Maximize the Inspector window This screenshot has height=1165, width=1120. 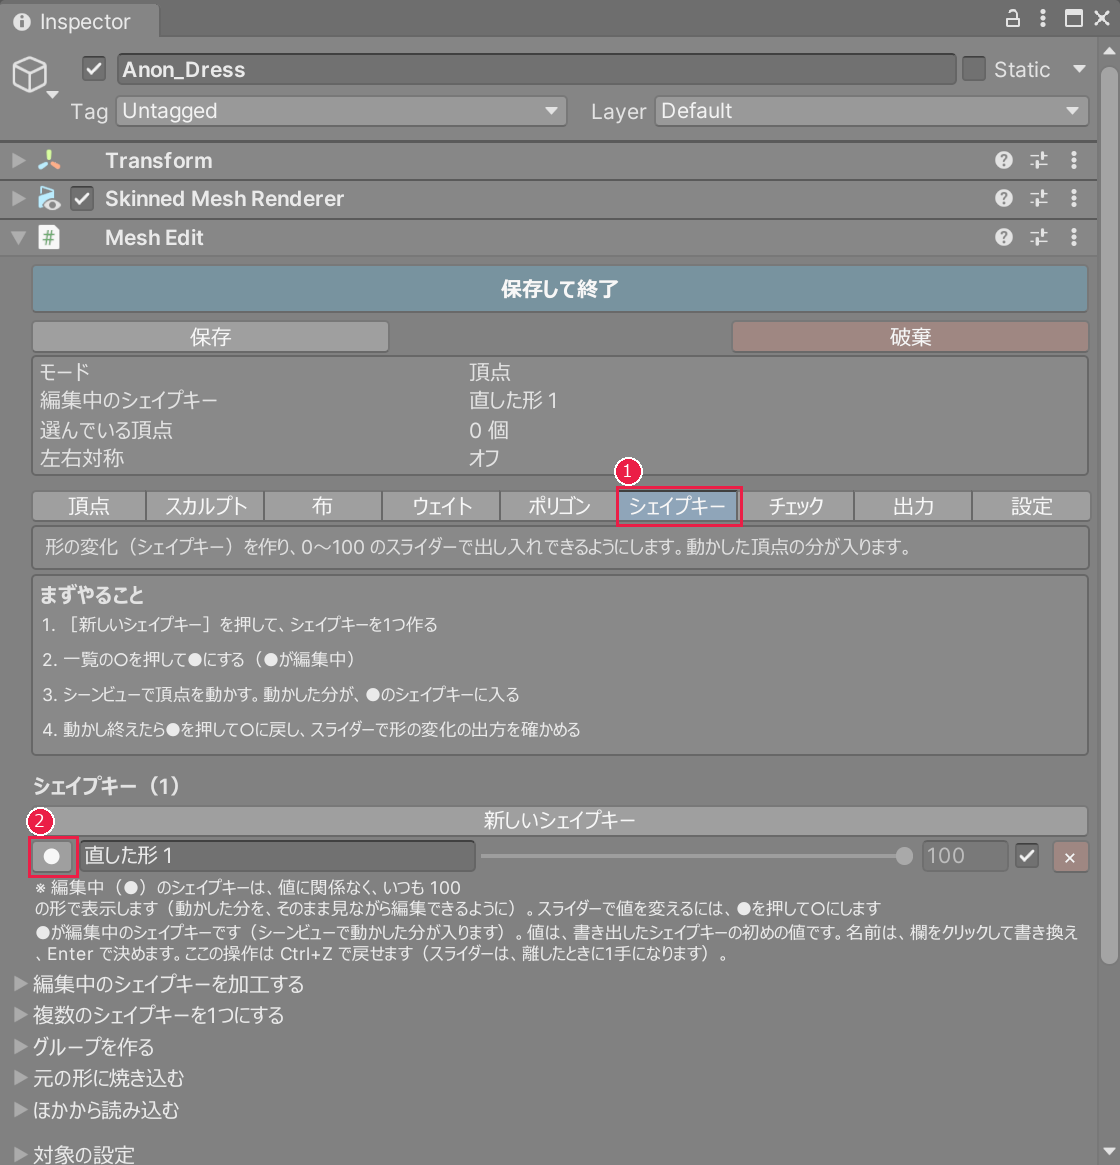point(1073,19)
